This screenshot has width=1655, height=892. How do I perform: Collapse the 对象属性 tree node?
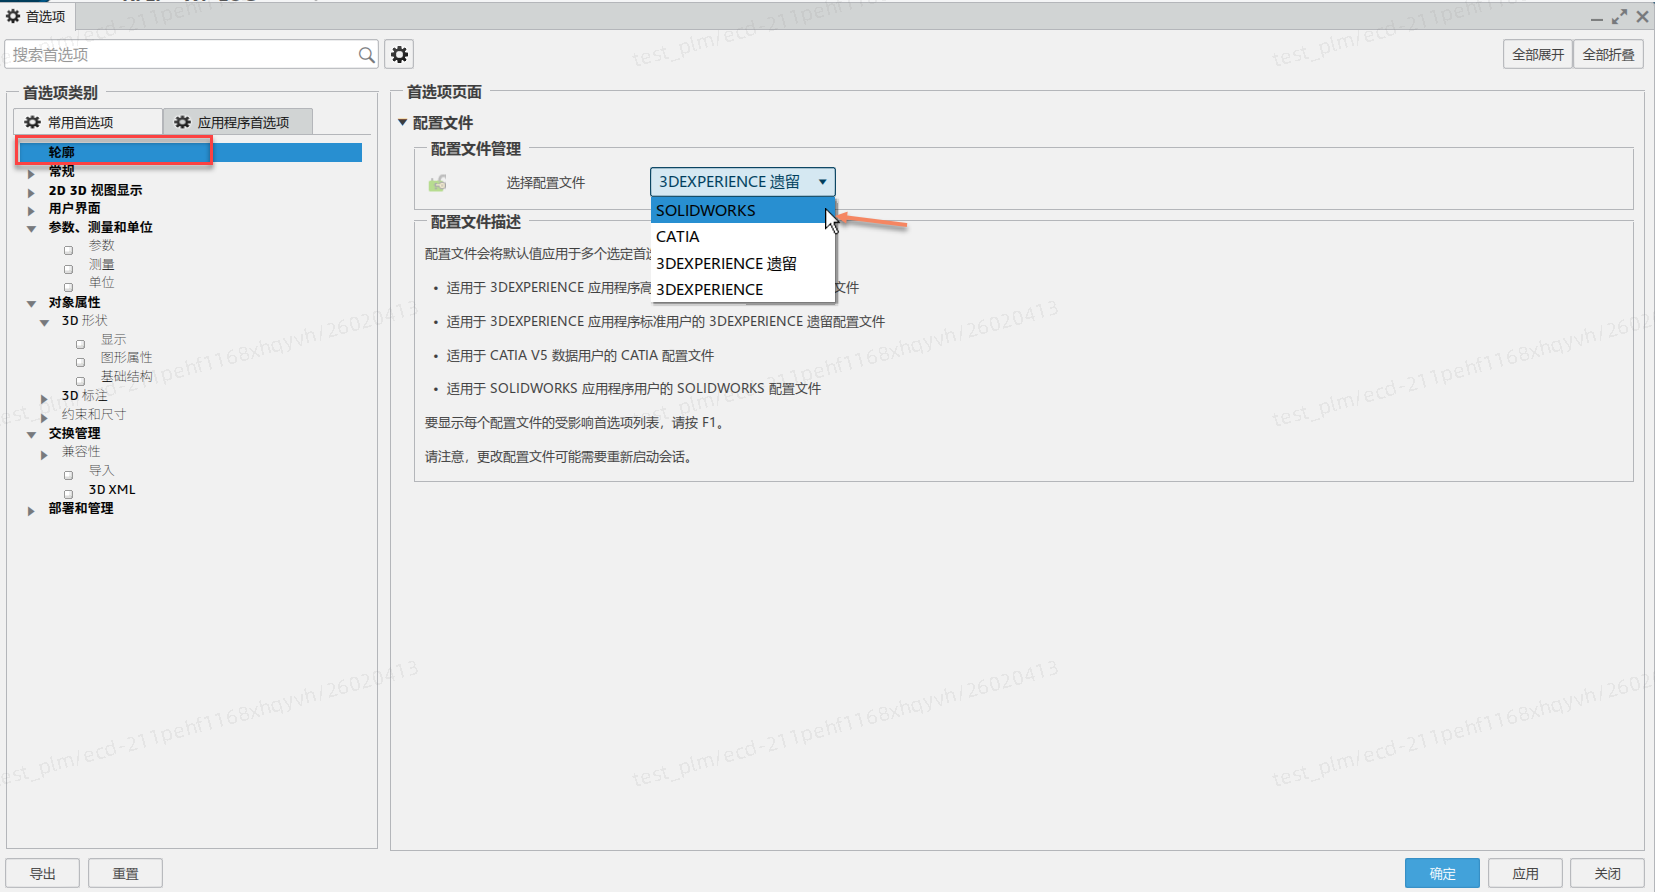[31, 304]
